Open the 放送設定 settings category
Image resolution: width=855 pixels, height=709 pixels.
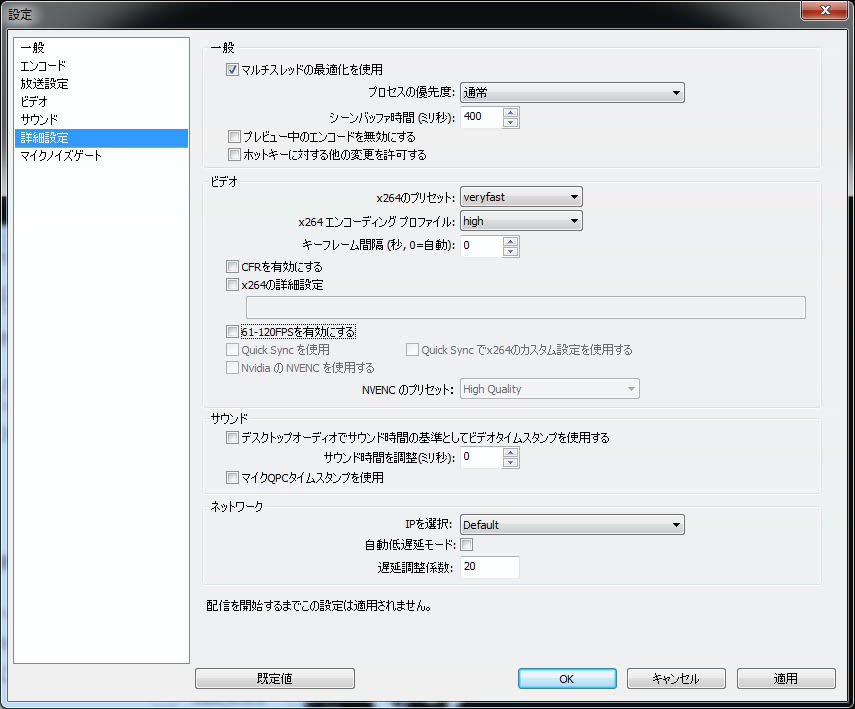click(101, 84)
